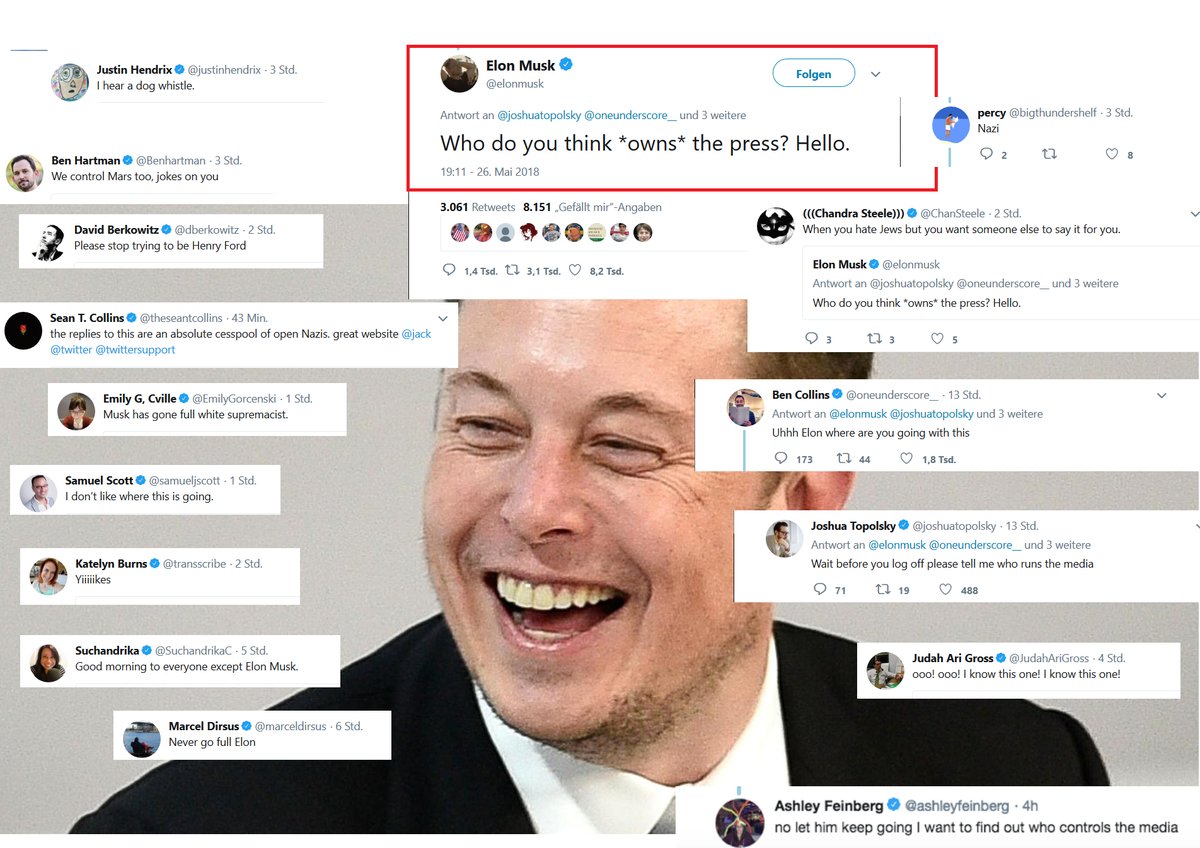The width and height of the screenshot is (1200, 848).
Task: Expand the chevron on Sean T. Collins' tweet
Action: (443, 318)
